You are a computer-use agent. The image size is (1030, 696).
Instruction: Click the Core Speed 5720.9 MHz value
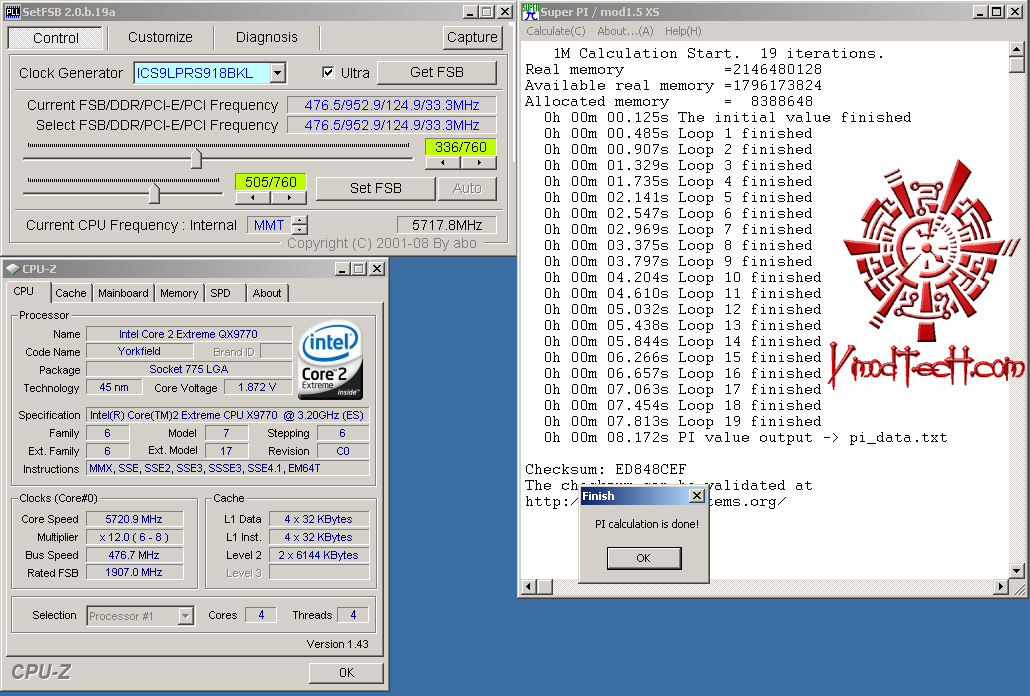pyautogui.click(x=134, y=519)
